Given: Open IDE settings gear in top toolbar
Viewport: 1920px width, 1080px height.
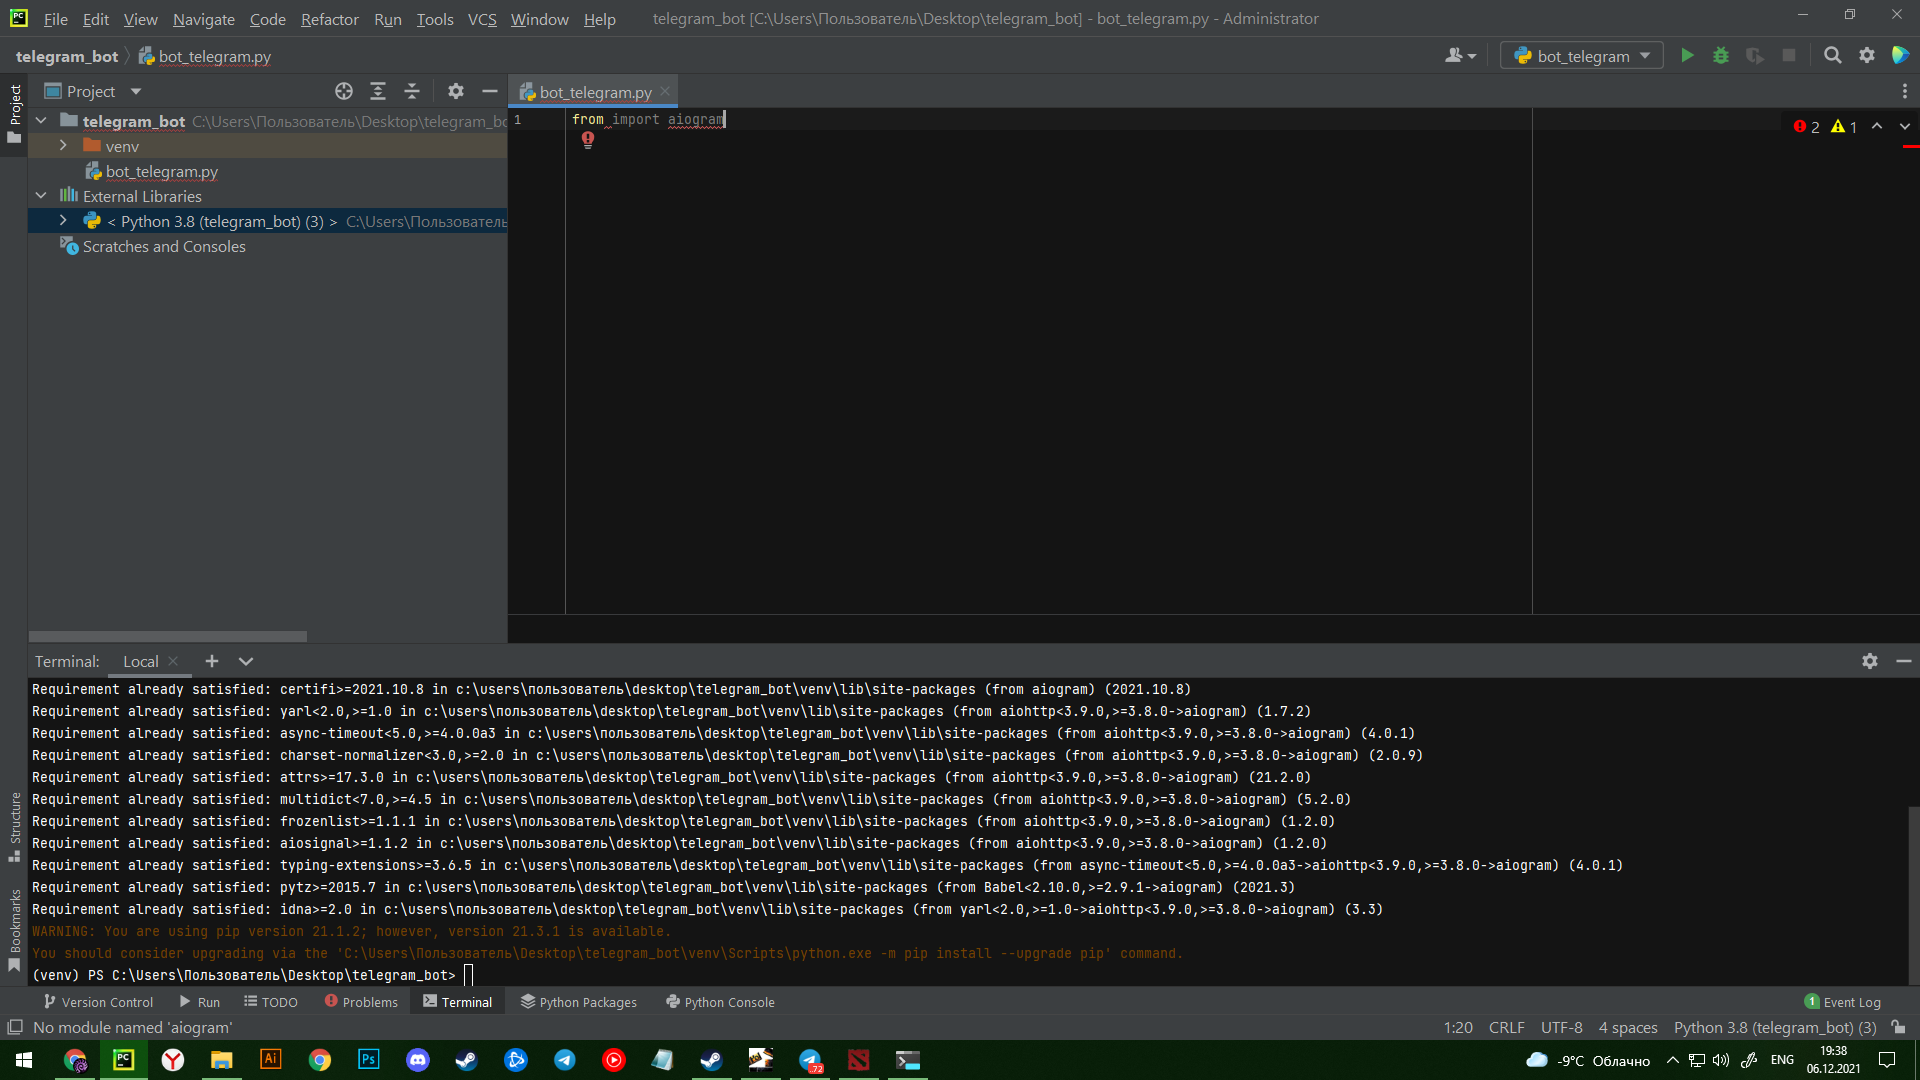Looking at the screenshot, I should click(1866, 56).
